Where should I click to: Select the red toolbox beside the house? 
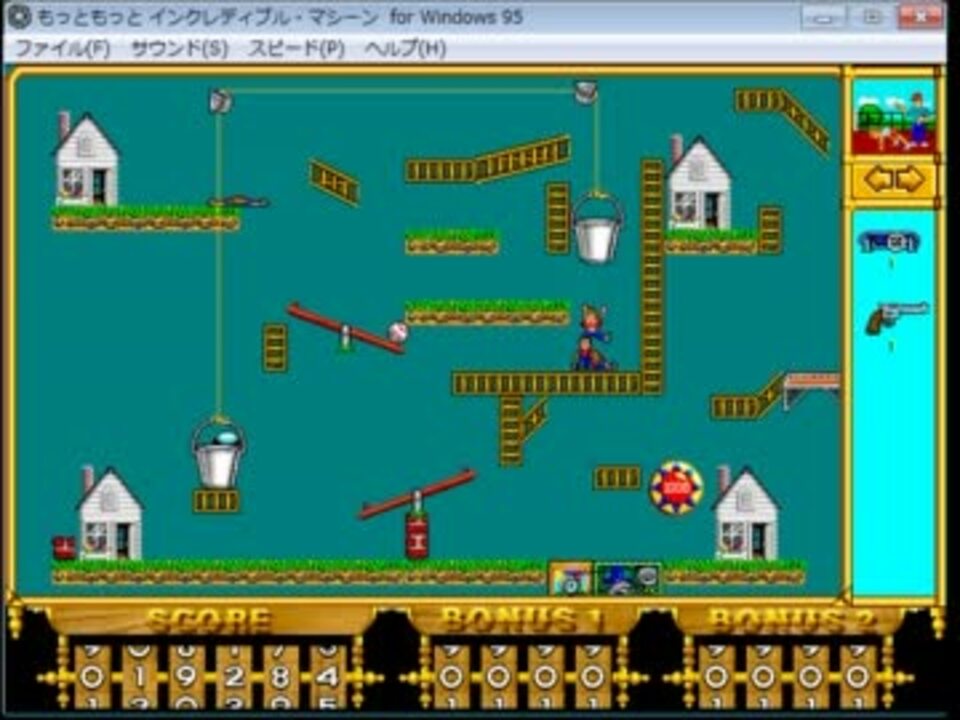(x=64, y=547)
